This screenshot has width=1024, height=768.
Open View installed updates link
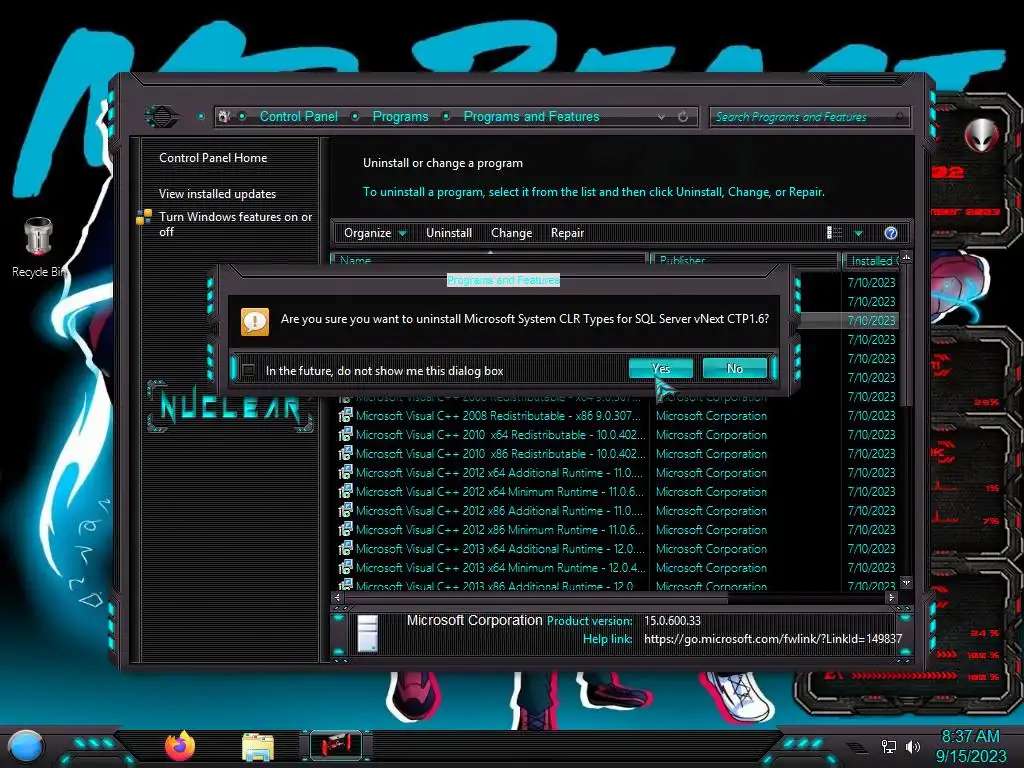(217, 193)
